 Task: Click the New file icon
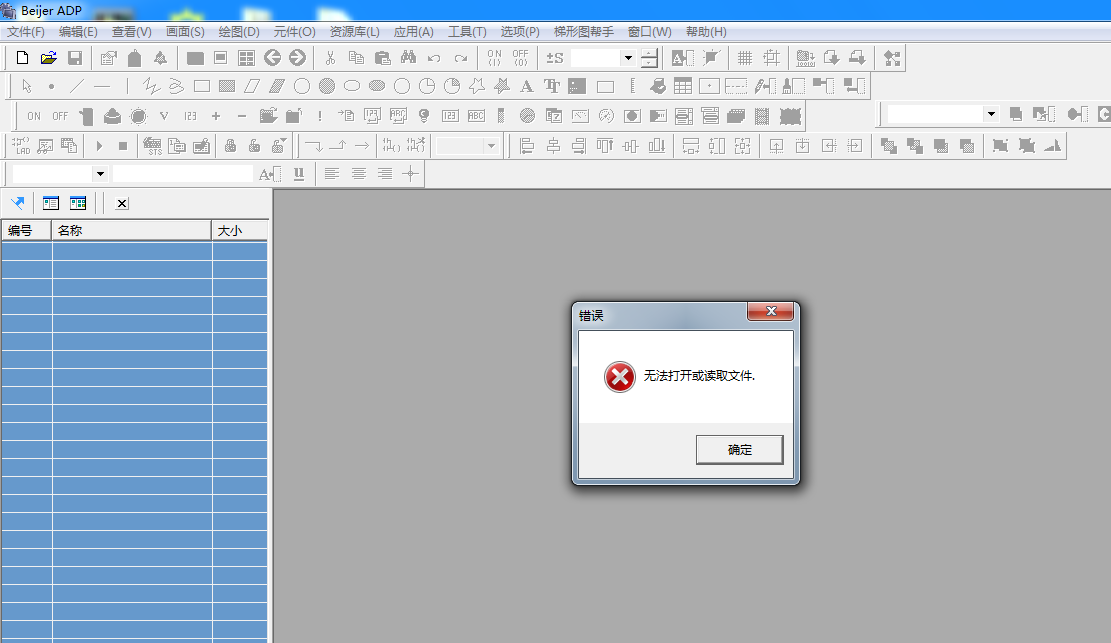pos(23,58)
